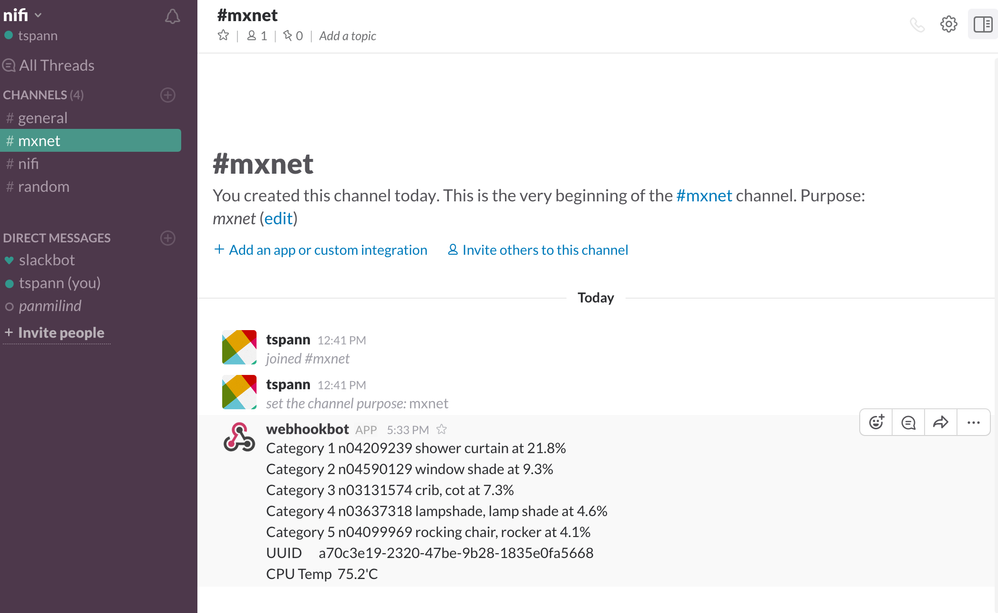The height and width of the screenshot is (613, 998).
Task: Star webhookbot's message
Action: [440, 428]
